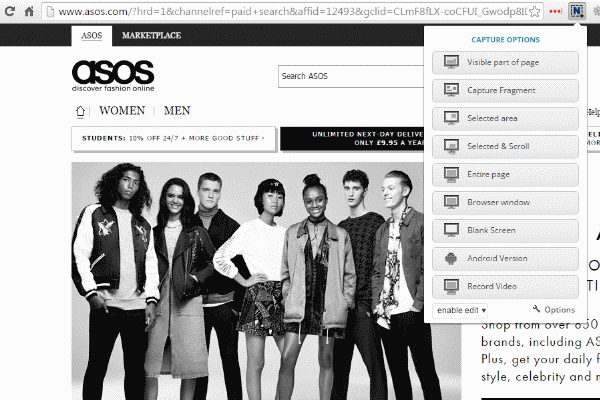Bookmark page with the star icon
The height and width of the screenshot is (400, 600).
[535, 12]
